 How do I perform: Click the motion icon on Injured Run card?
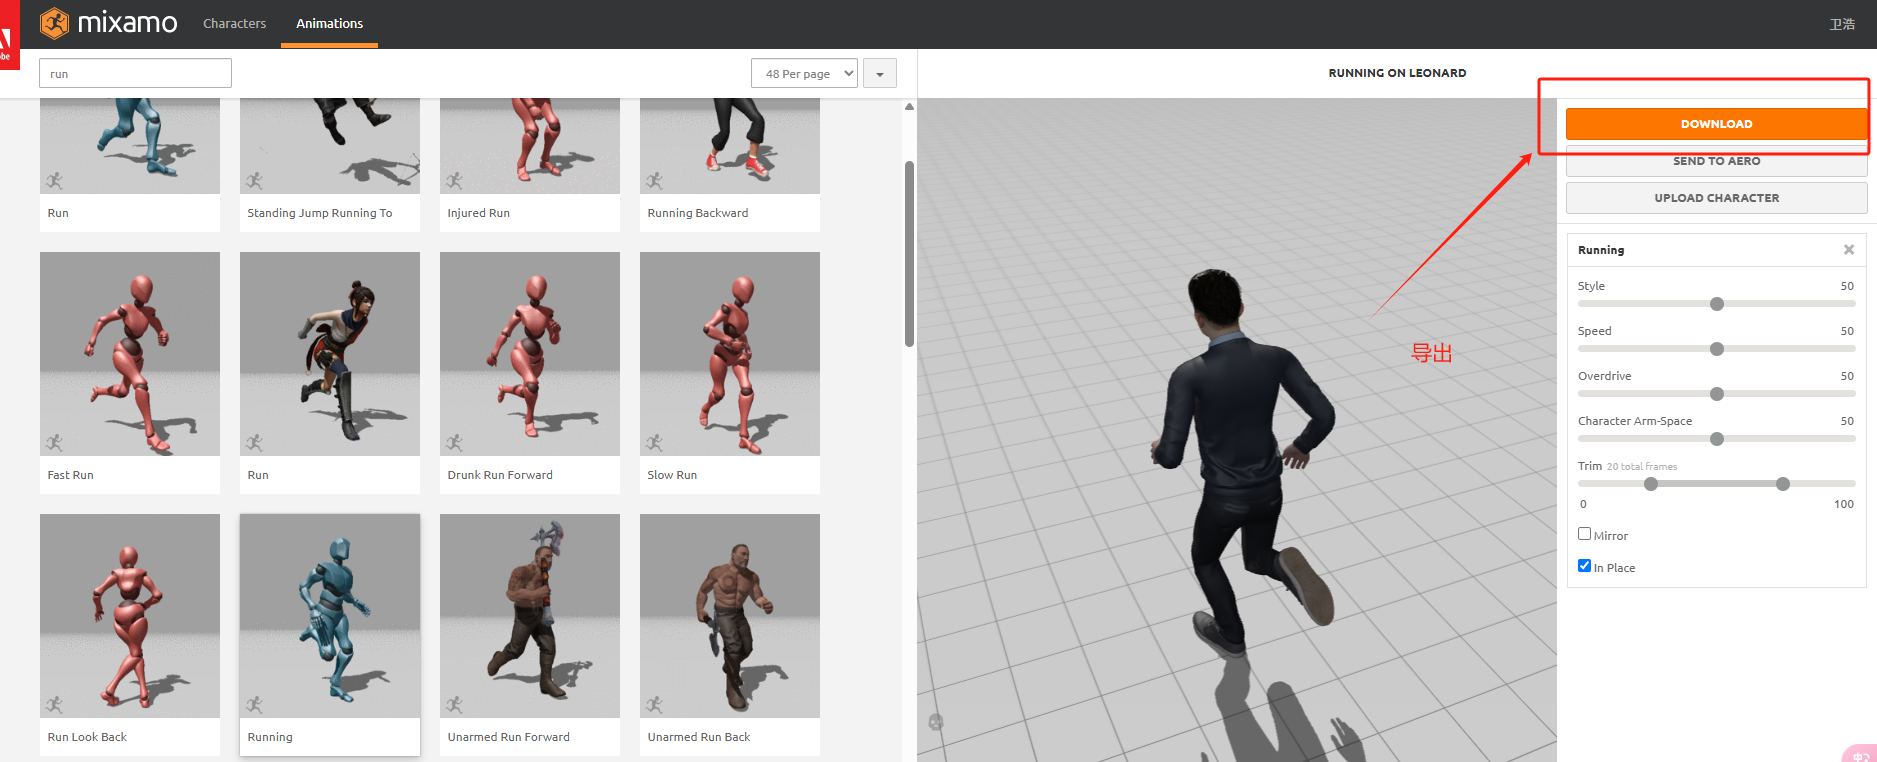pos(454,181)
